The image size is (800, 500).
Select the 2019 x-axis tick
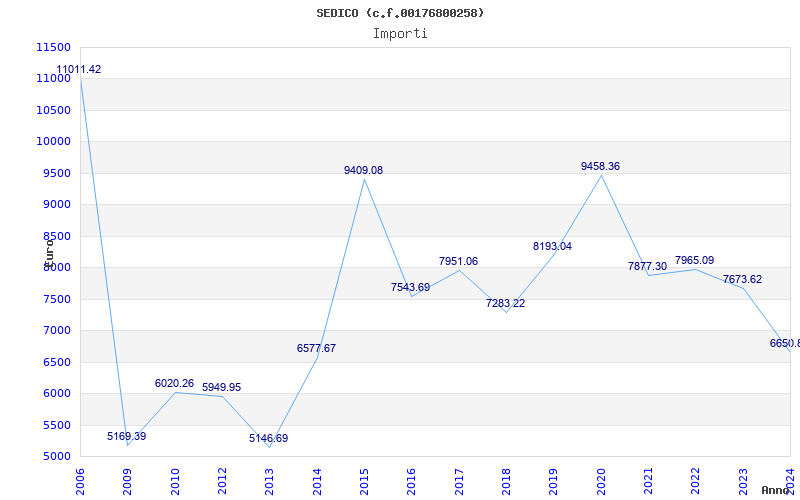click(554, 481)
